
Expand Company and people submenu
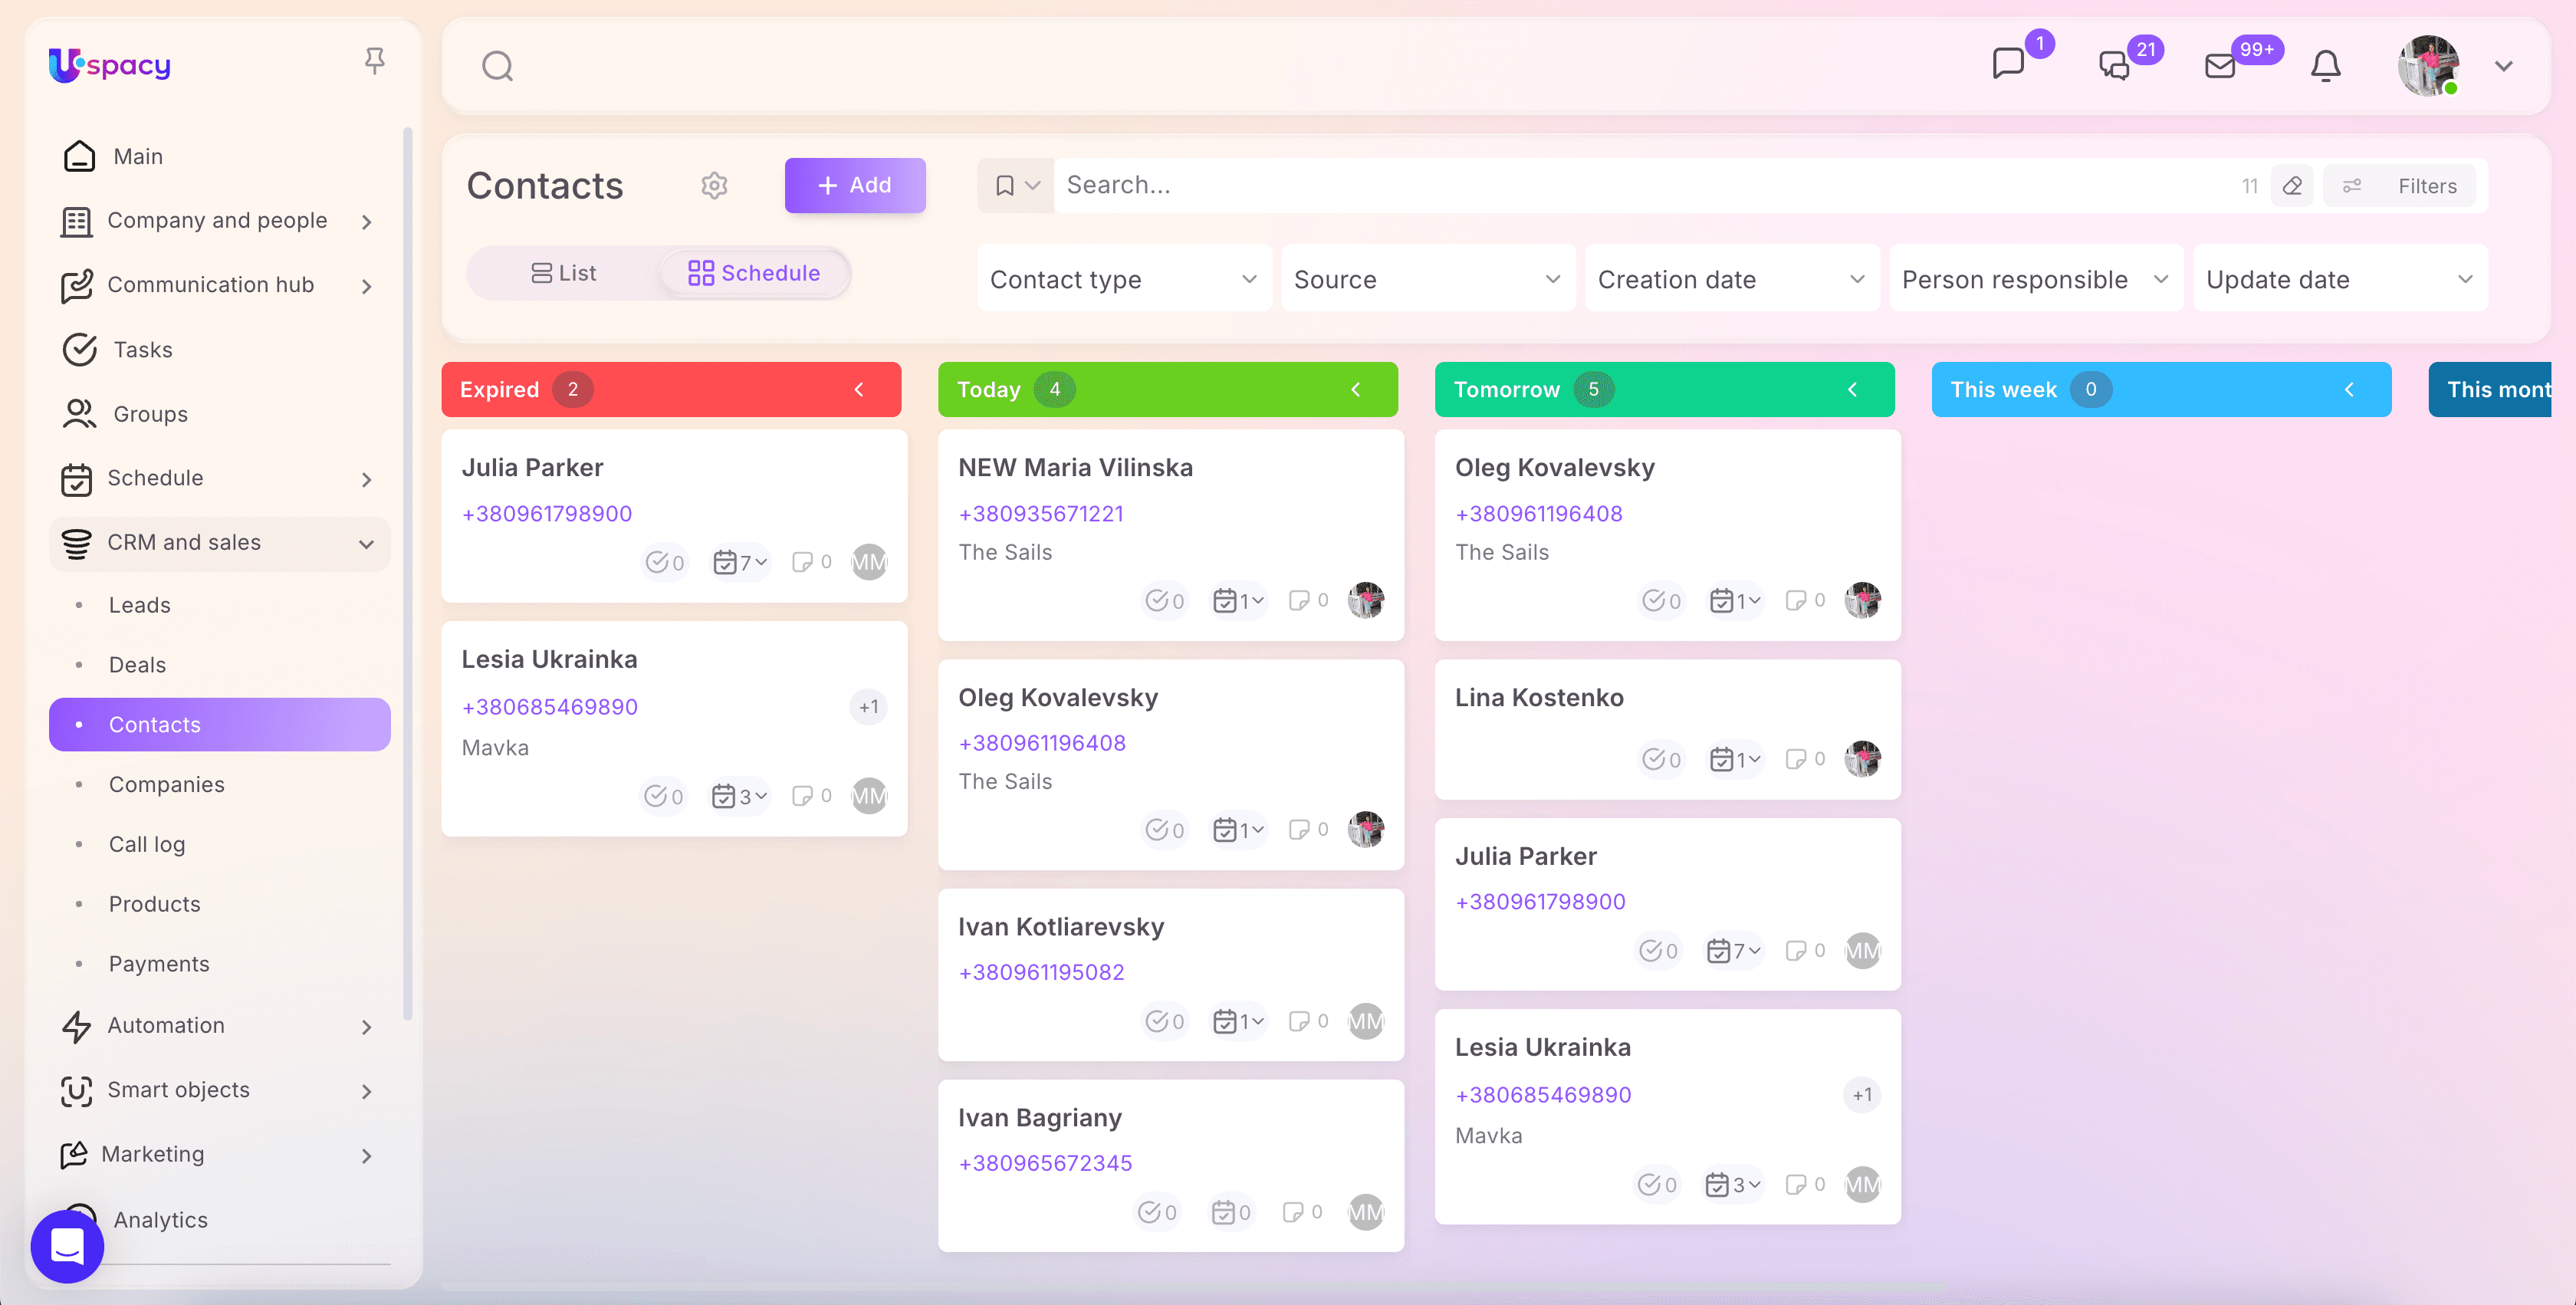(367, 221)
